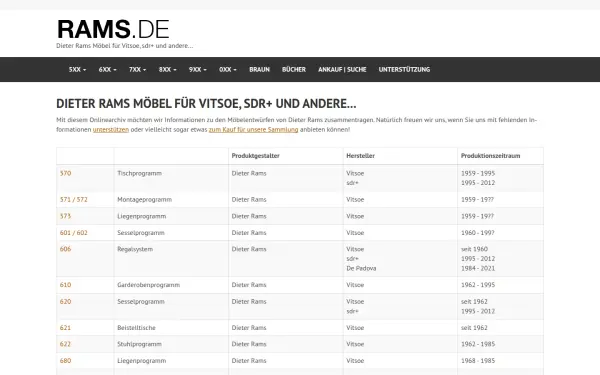
Task: Expand the 8XX dropdown menu
Action: (168, 70)
